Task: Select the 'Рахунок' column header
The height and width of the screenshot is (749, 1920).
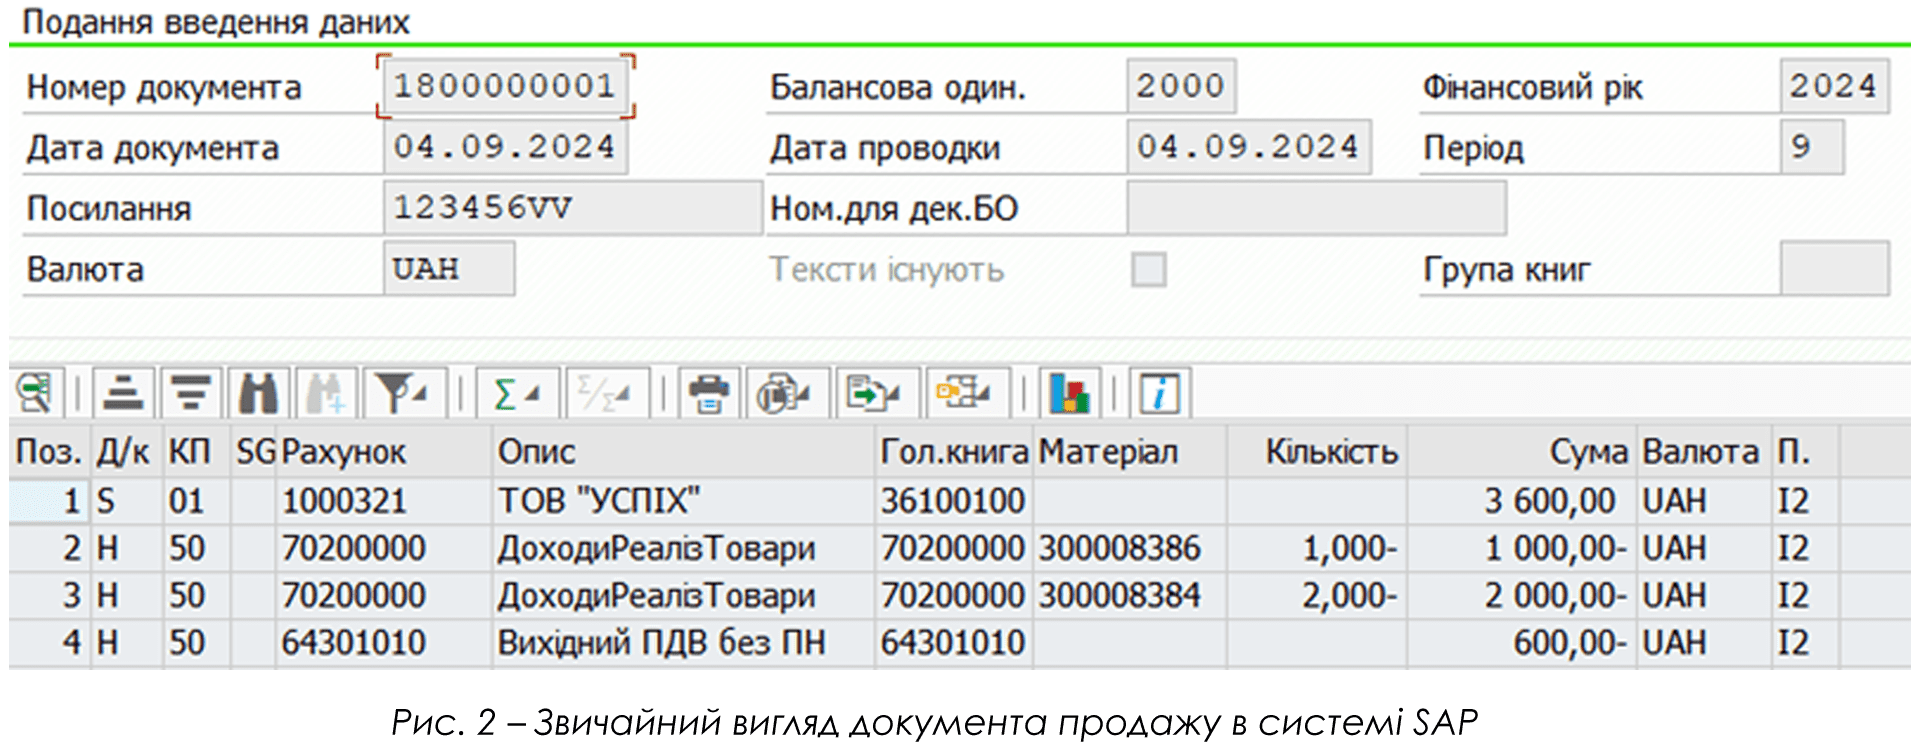Action: pos(384,452)
